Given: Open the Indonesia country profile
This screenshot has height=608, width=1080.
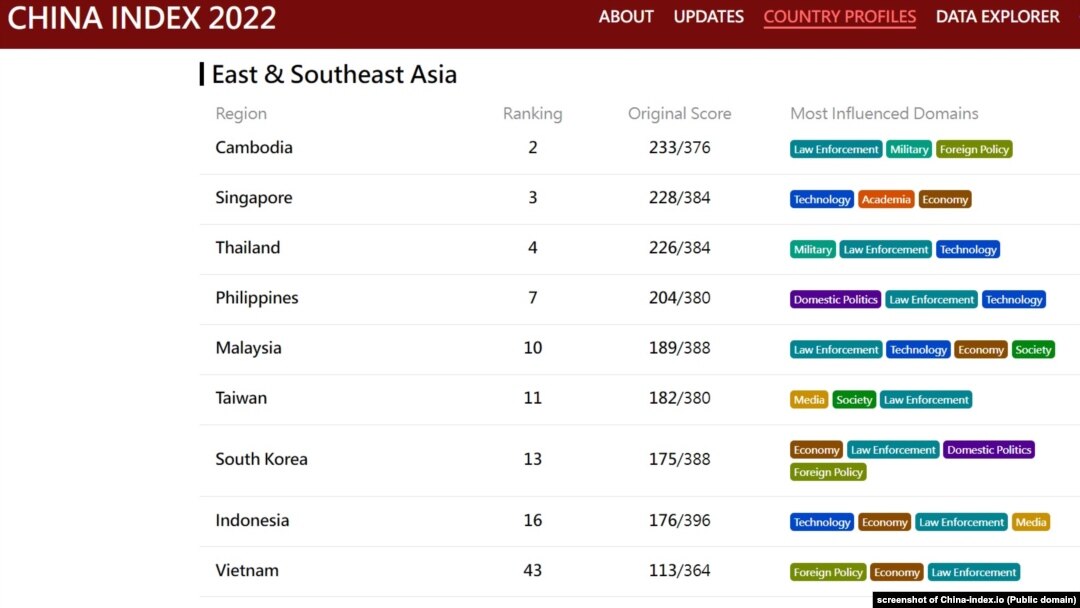Looking at the screenshot, I should pyautogui.click(x=252, y=521).
